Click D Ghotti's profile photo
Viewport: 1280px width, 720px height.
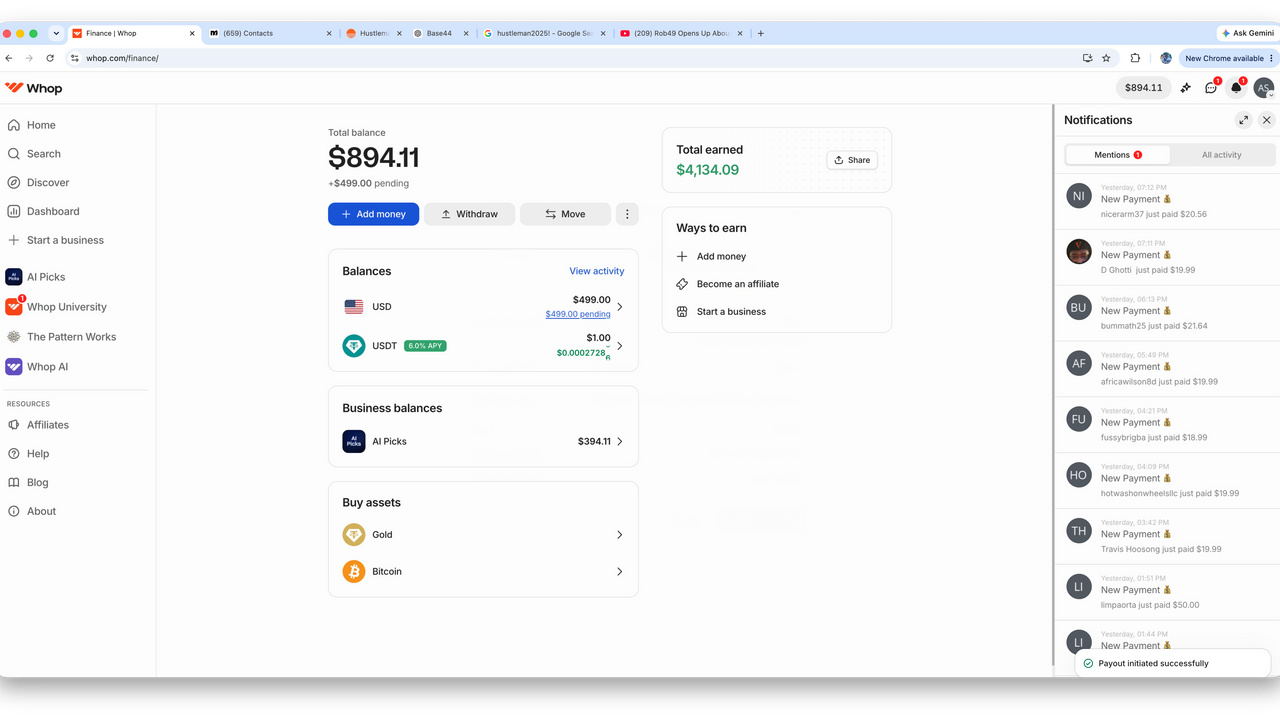click(x=1078, y=252)
